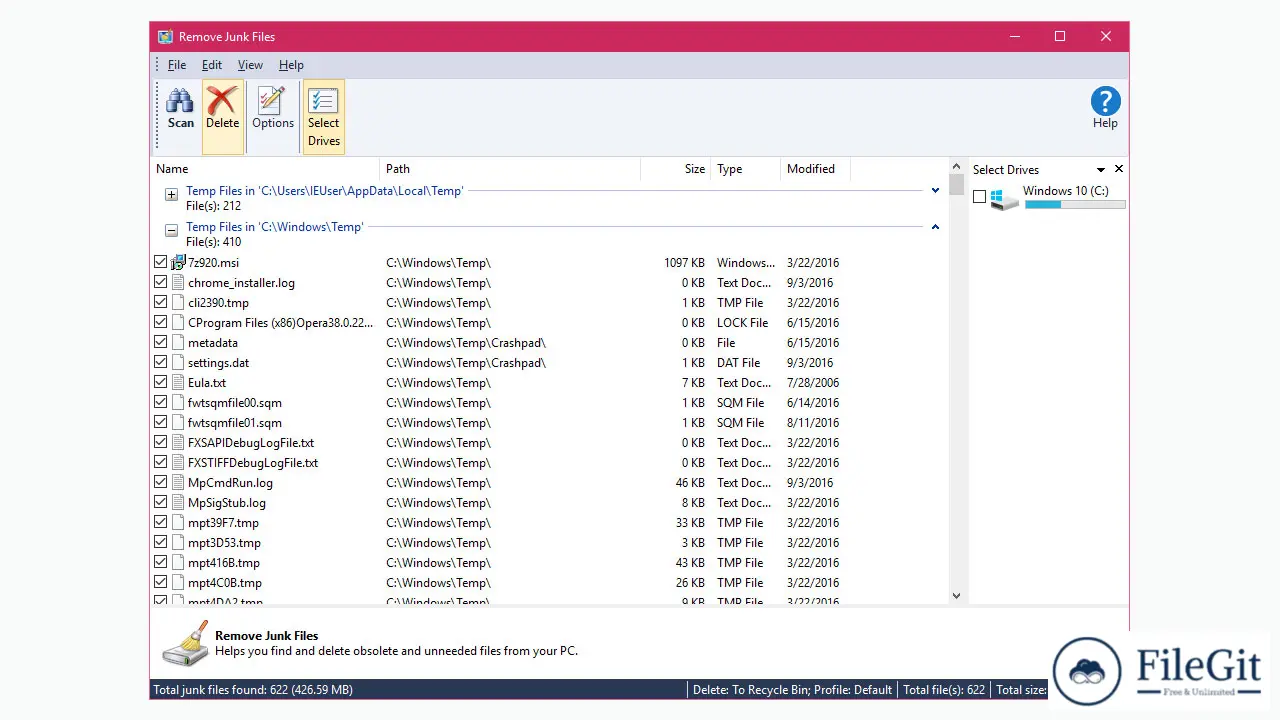Viewport: 1280px width, 720px height.
Task: Open Help via the blue question icon
Action: [1105, 101]
